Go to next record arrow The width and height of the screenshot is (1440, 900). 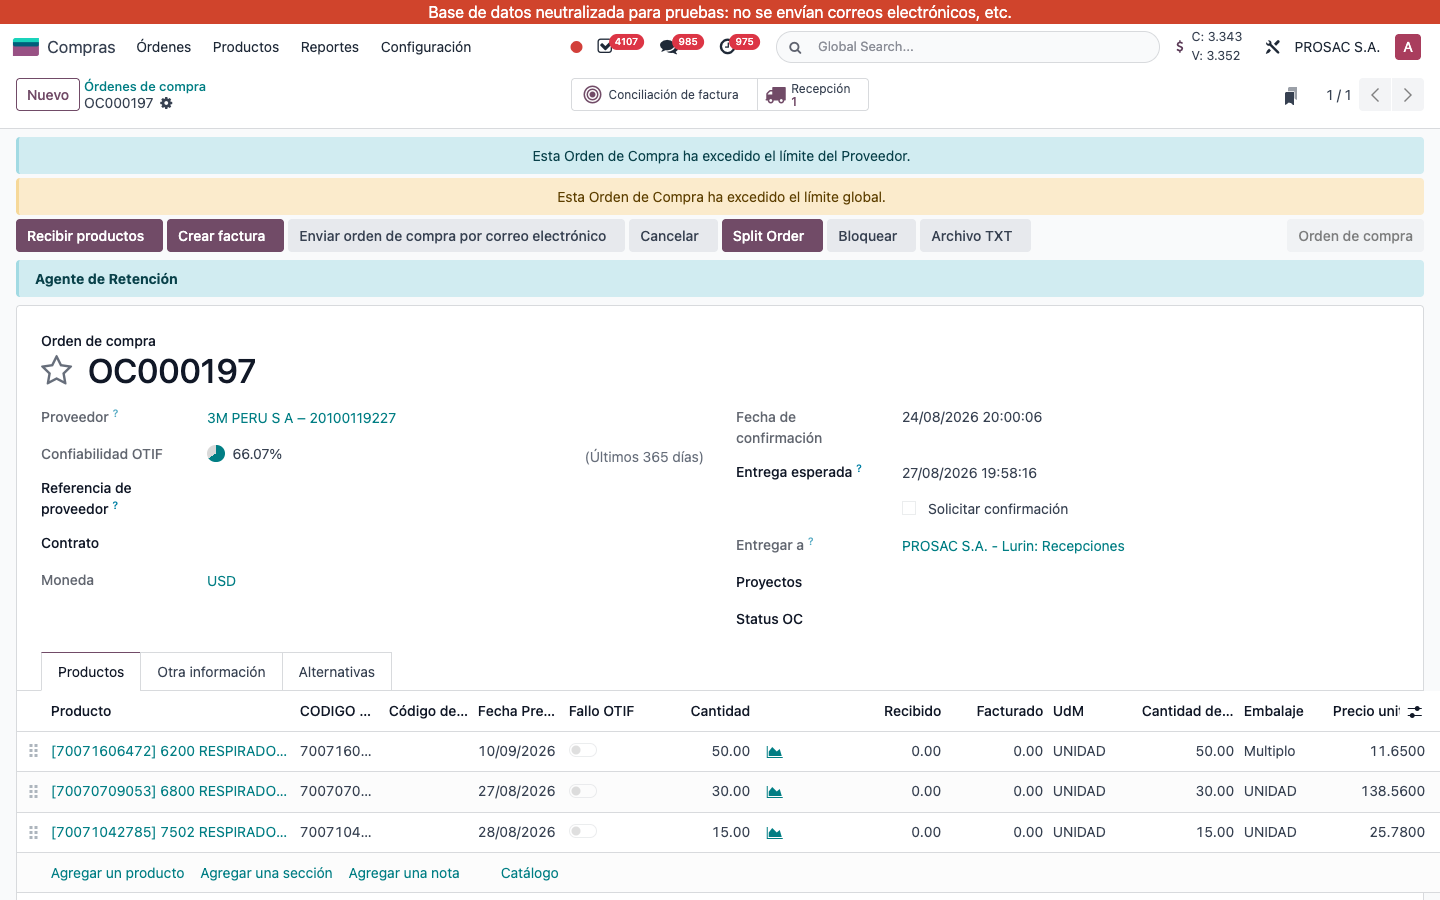(1408, 95)
